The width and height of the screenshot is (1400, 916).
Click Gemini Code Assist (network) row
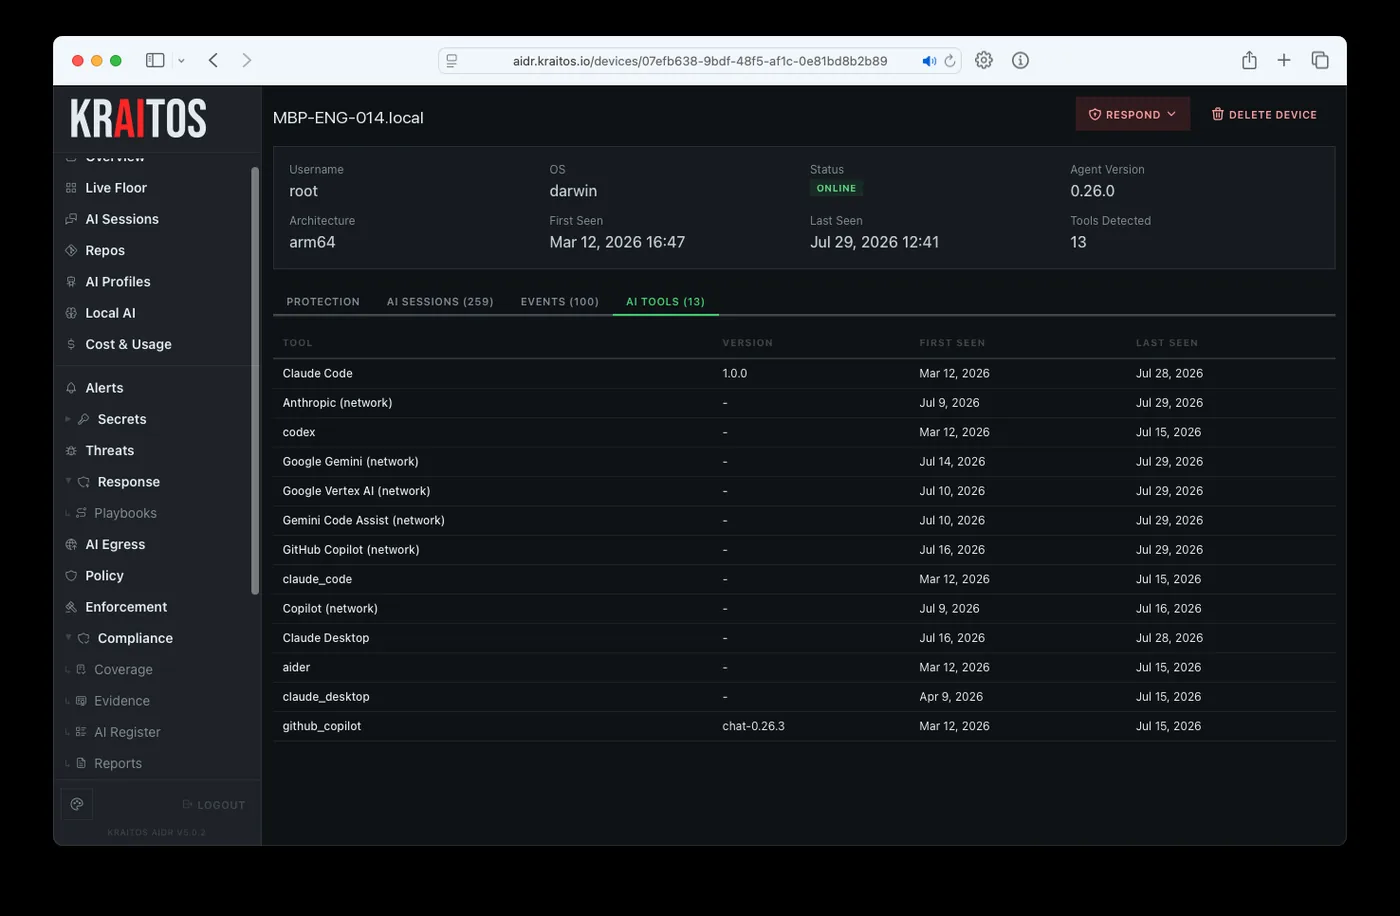pyautogui.click(x=804, y=520)
